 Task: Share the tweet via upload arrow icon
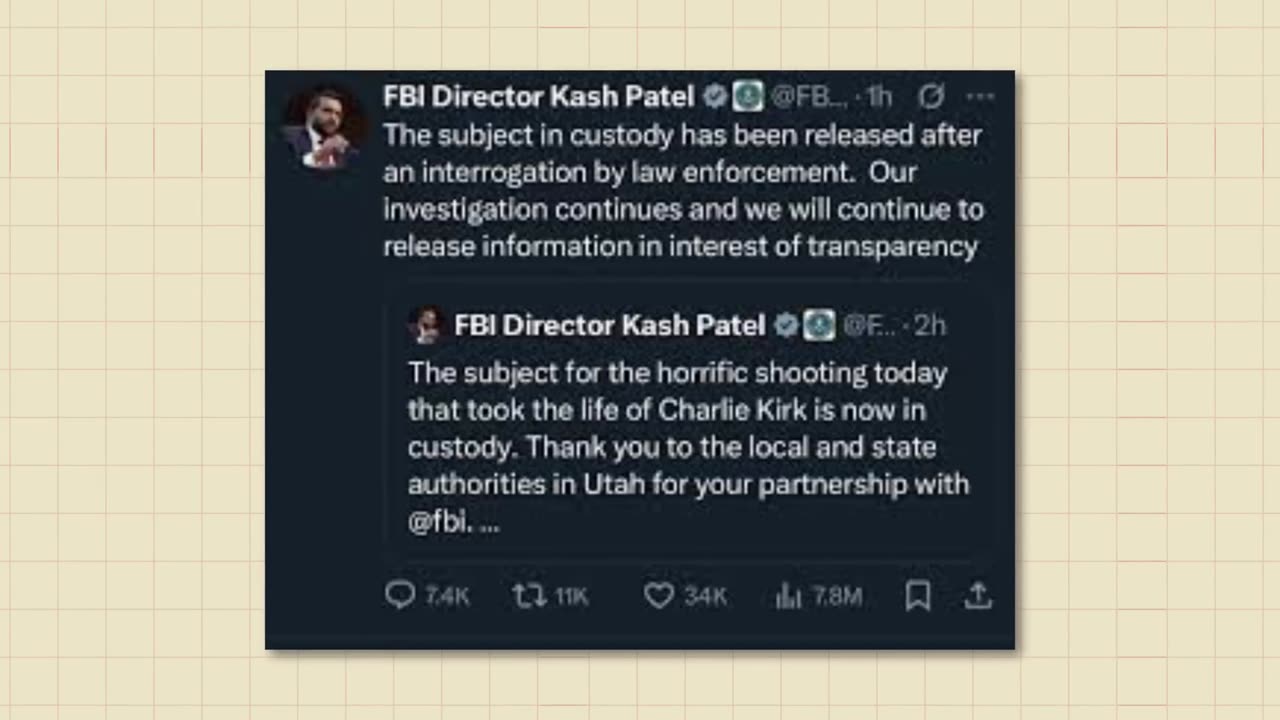[977, 596]
